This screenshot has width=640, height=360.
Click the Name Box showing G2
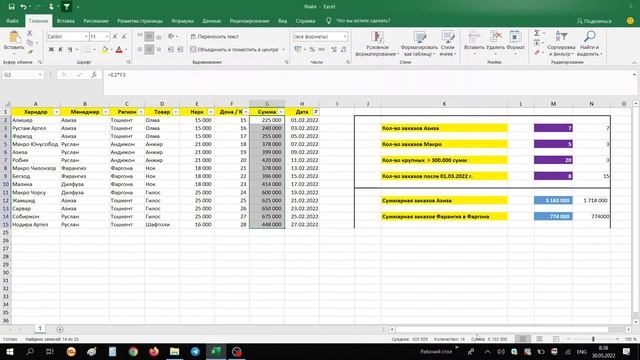click(x=22, y=75)
